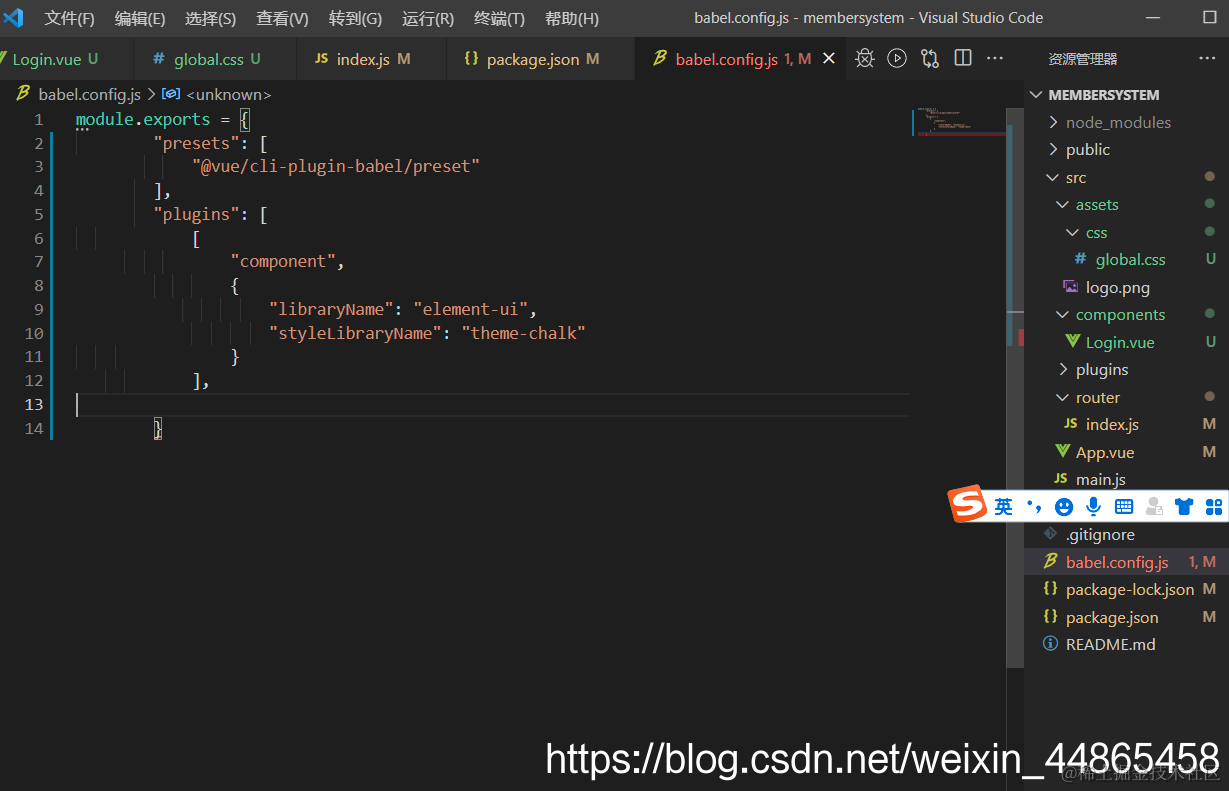Click "element-ui" value in code
Image resolution: width=1229 pixels, height=791 pixels.
(471, 309)
